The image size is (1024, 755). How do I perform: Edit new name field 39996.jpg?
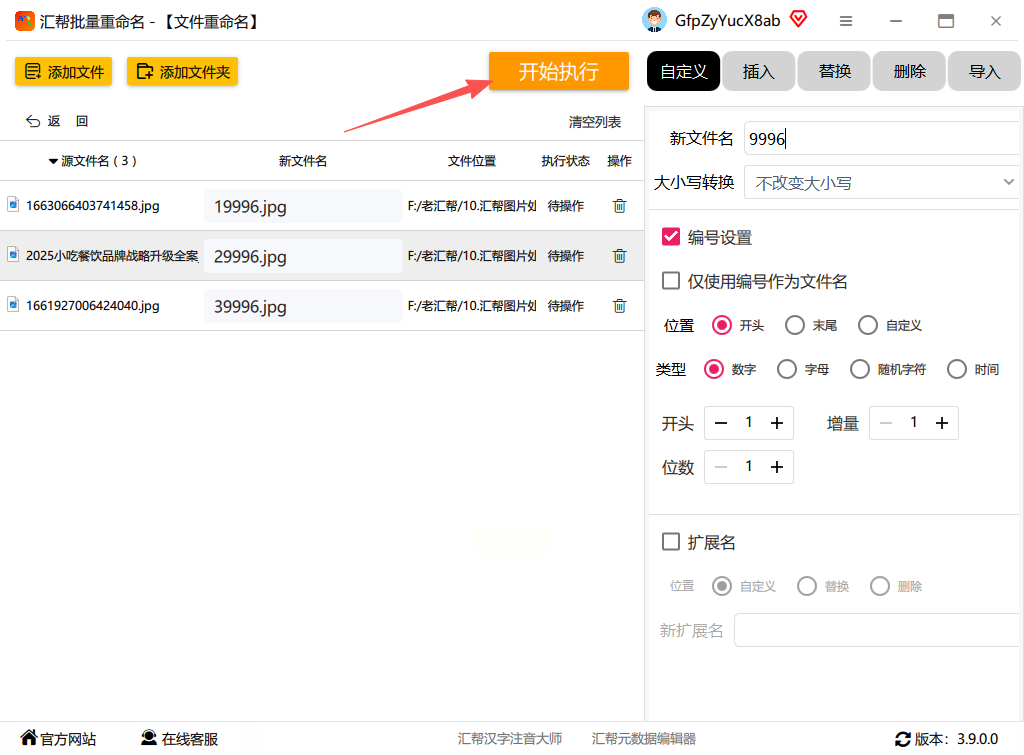coord(303,306)
